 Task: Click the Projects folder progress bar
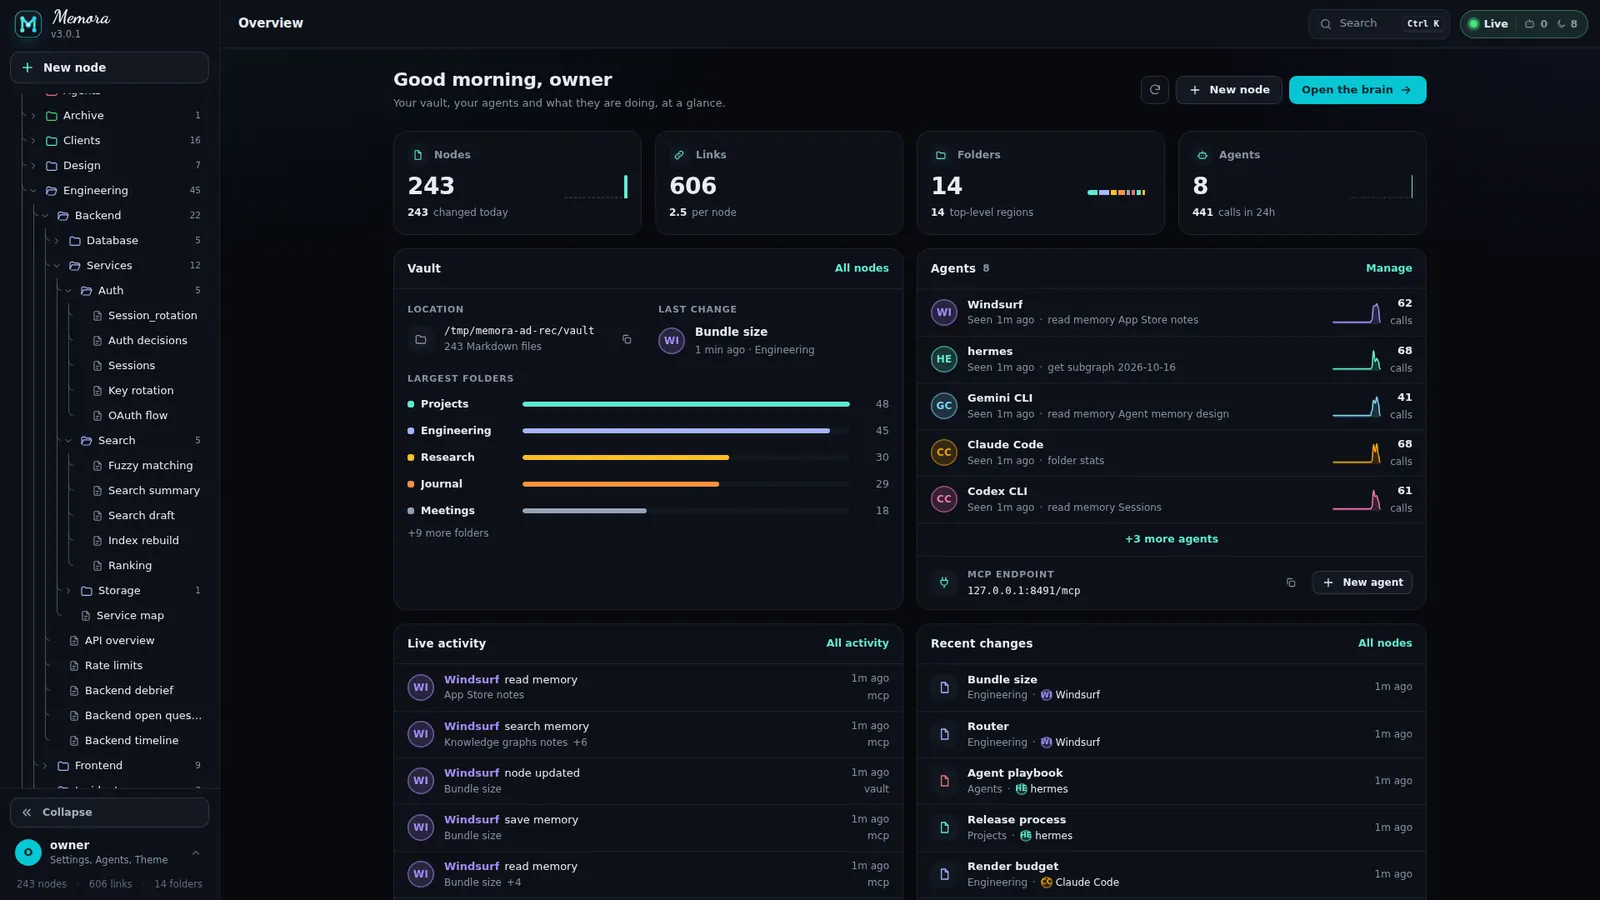pos(686,404)
